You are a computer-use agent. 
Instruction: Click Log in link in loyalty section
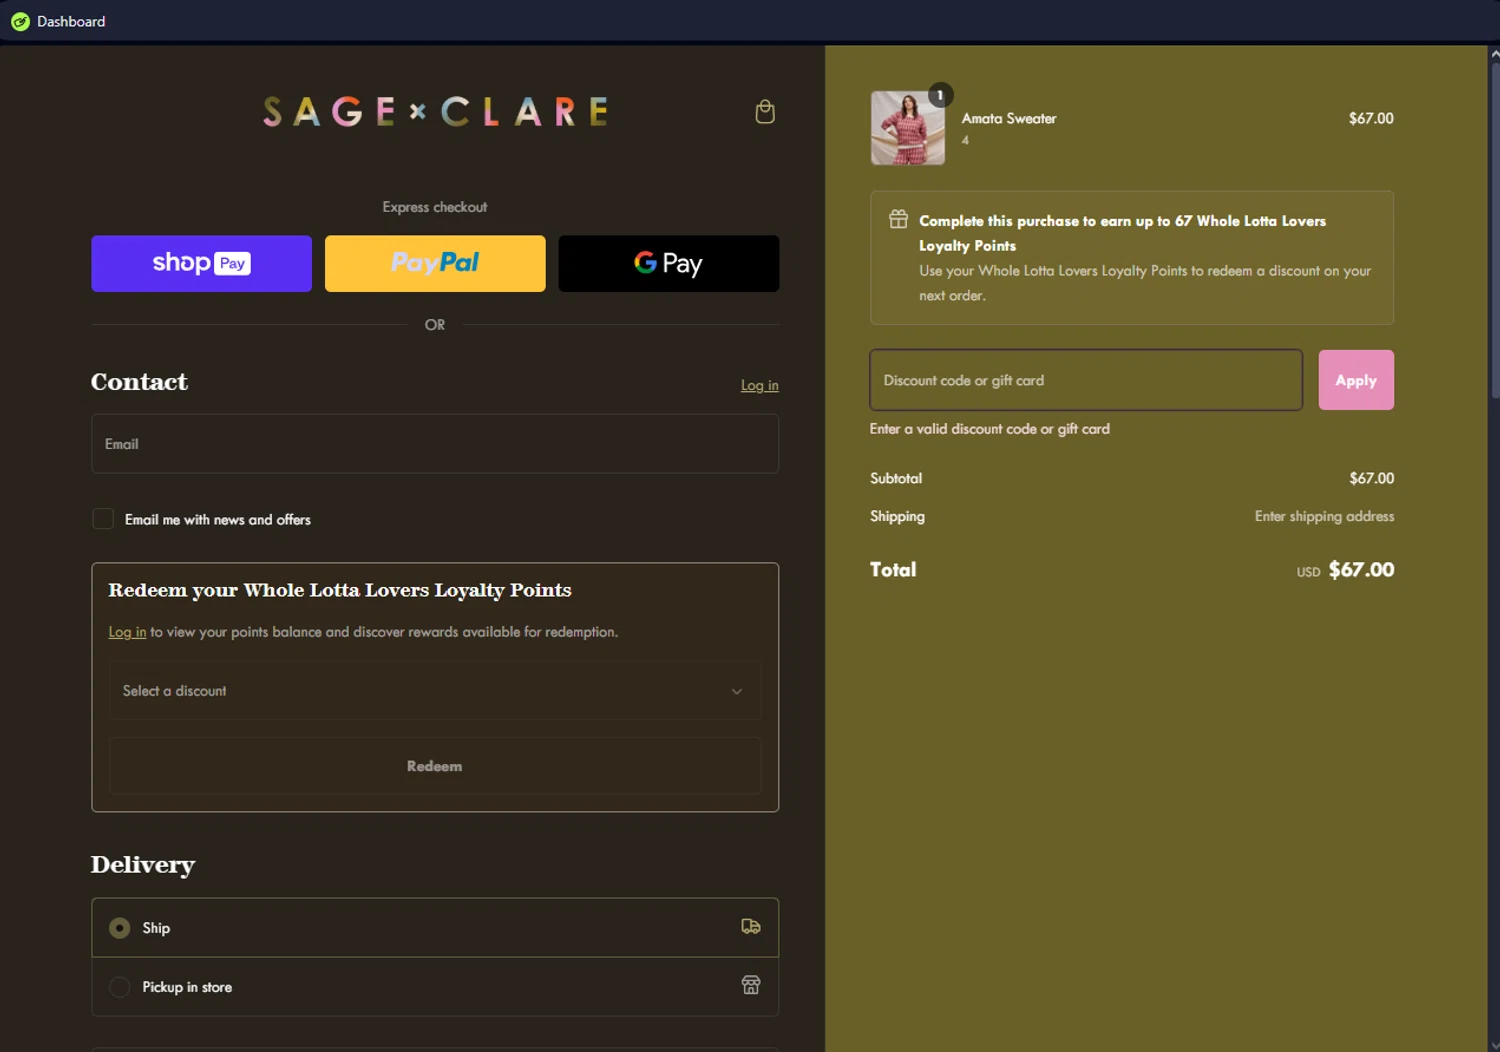(127, 632)
